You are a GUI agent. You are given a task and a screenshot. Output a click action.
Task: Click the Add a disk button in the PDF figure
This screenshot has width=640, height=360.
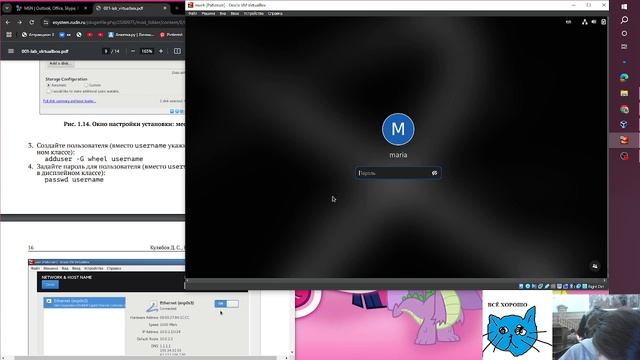60,63
